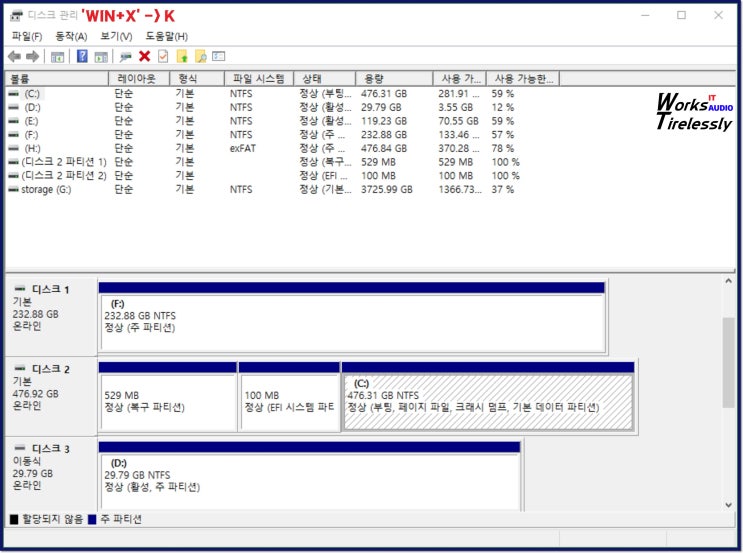Click drive icon of the (H:) volume row
This screenshot has width=743, height=553.
(14, 148)
